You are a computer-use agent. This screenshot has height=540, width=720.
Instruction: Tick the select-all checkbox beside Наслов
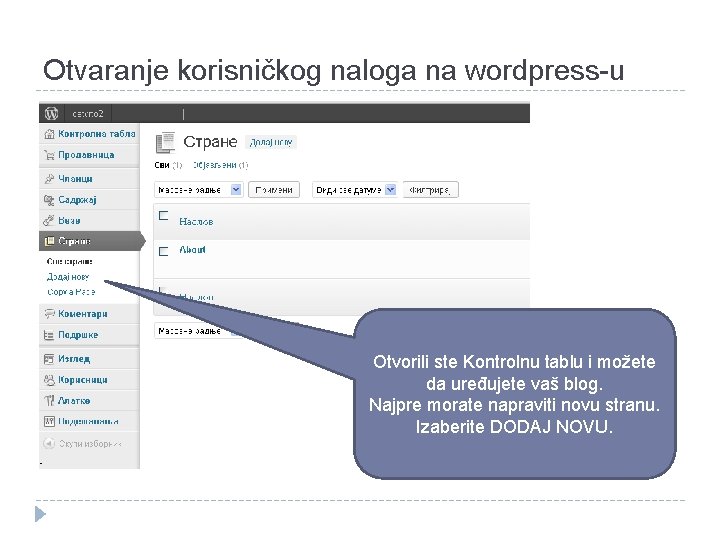(163, 216)
